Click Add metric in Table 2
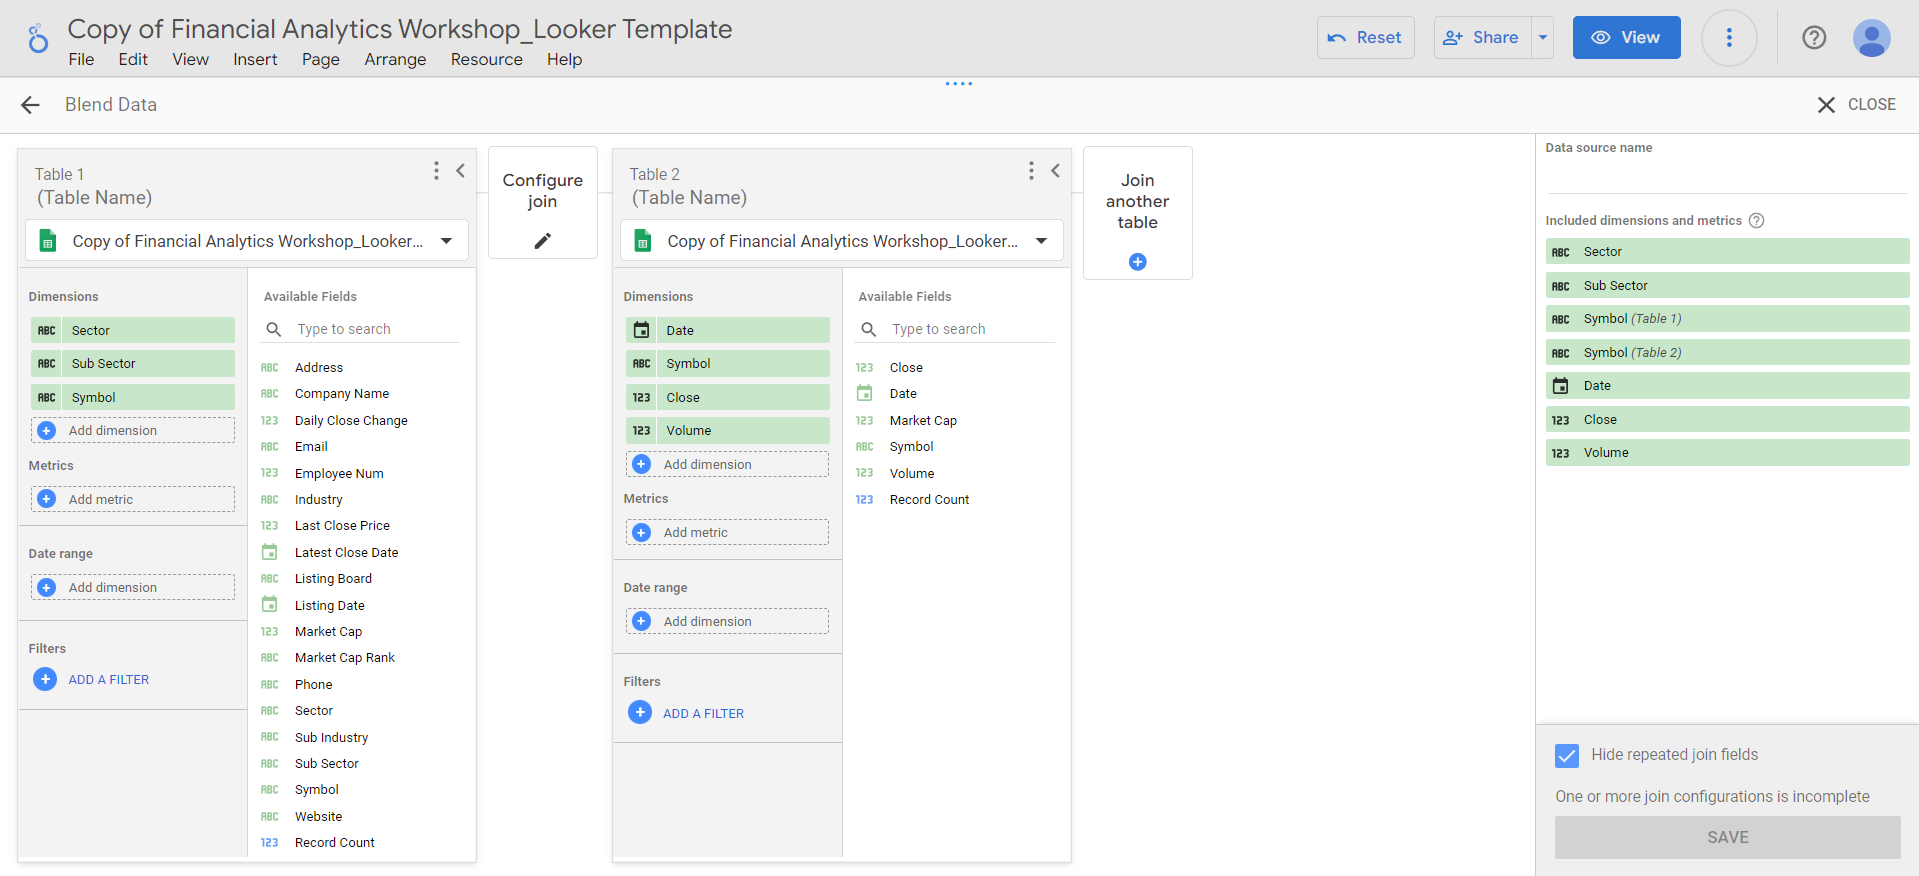 [x=728, y=532]
